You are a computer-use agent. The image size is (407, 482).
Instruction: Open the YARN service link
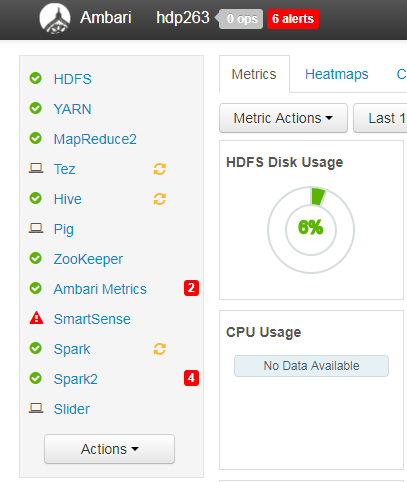(x=72, y=109)
